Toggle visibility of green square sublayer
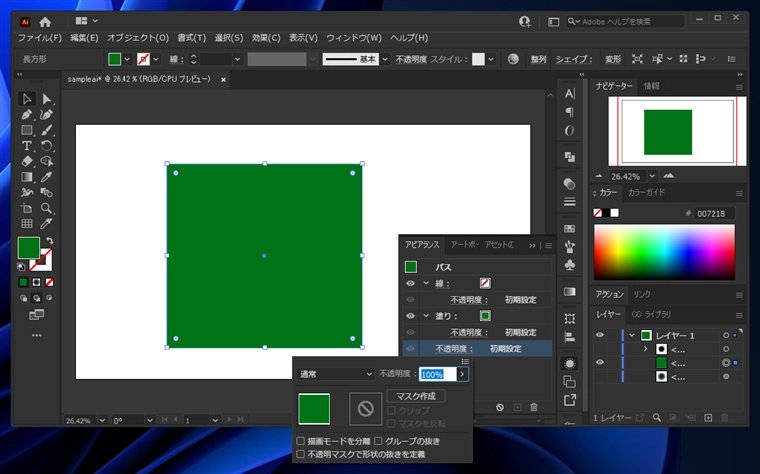760x474 pixels. [600, 363]
